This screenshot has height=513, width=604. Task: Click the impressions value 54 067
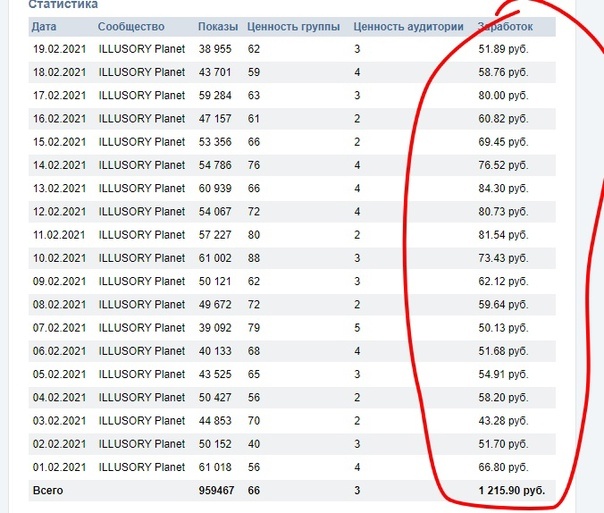pos(215,212)
